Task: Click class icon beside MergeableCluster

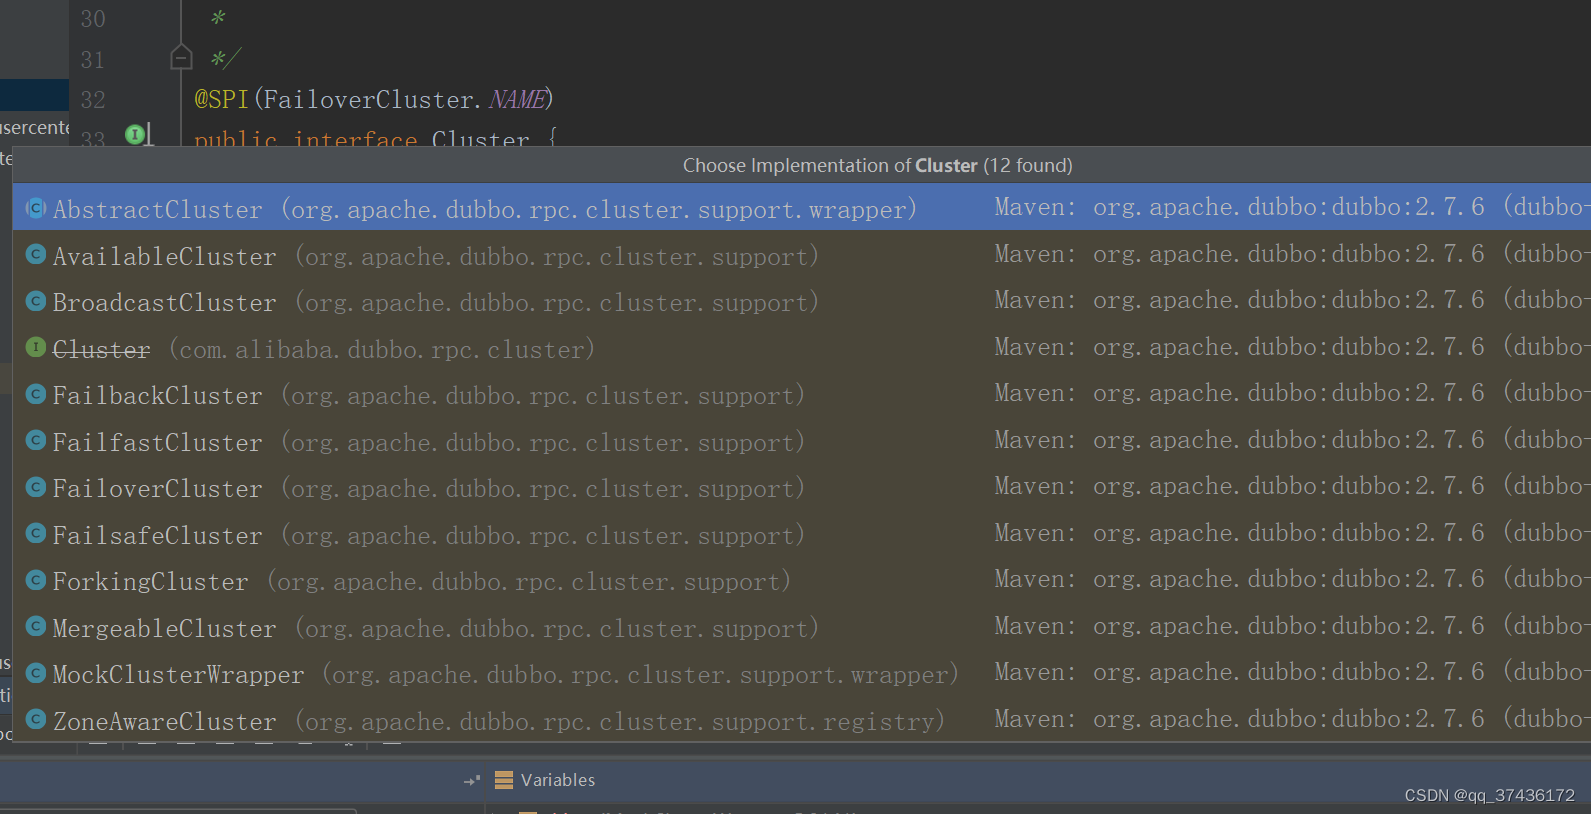Action: pos(36,626)
